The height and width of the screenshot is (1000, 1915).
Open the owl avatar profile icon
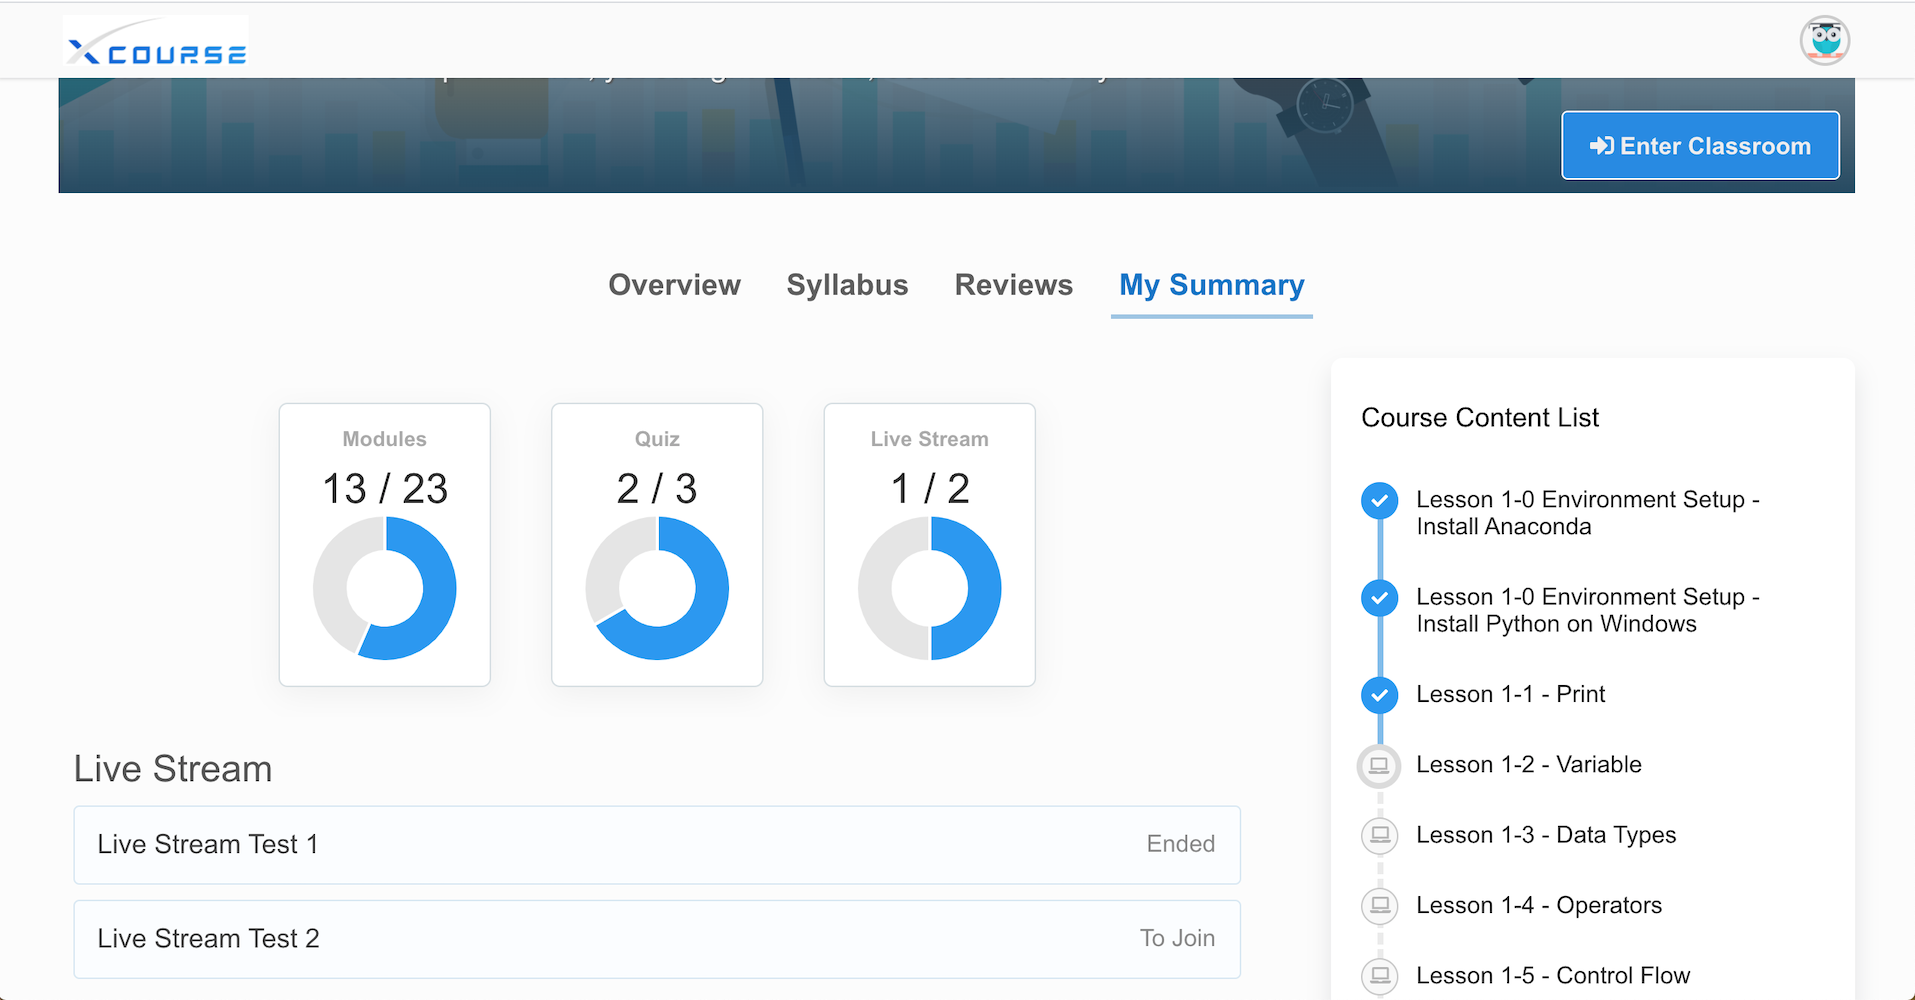coord(1825,41)
